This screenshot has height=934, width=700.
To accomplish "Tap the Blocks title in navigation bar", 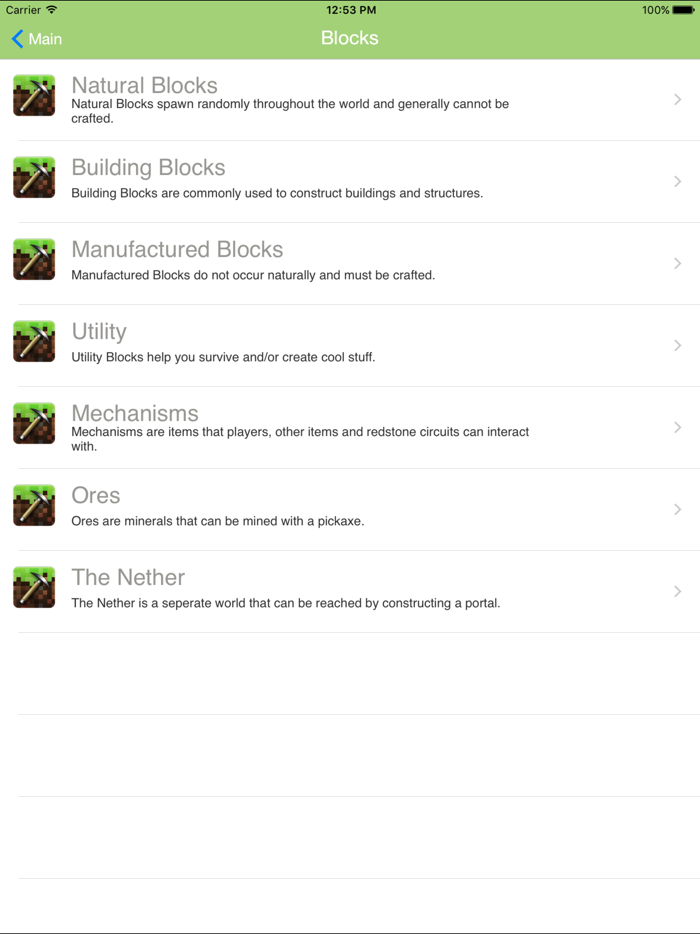I will point(350,38).
